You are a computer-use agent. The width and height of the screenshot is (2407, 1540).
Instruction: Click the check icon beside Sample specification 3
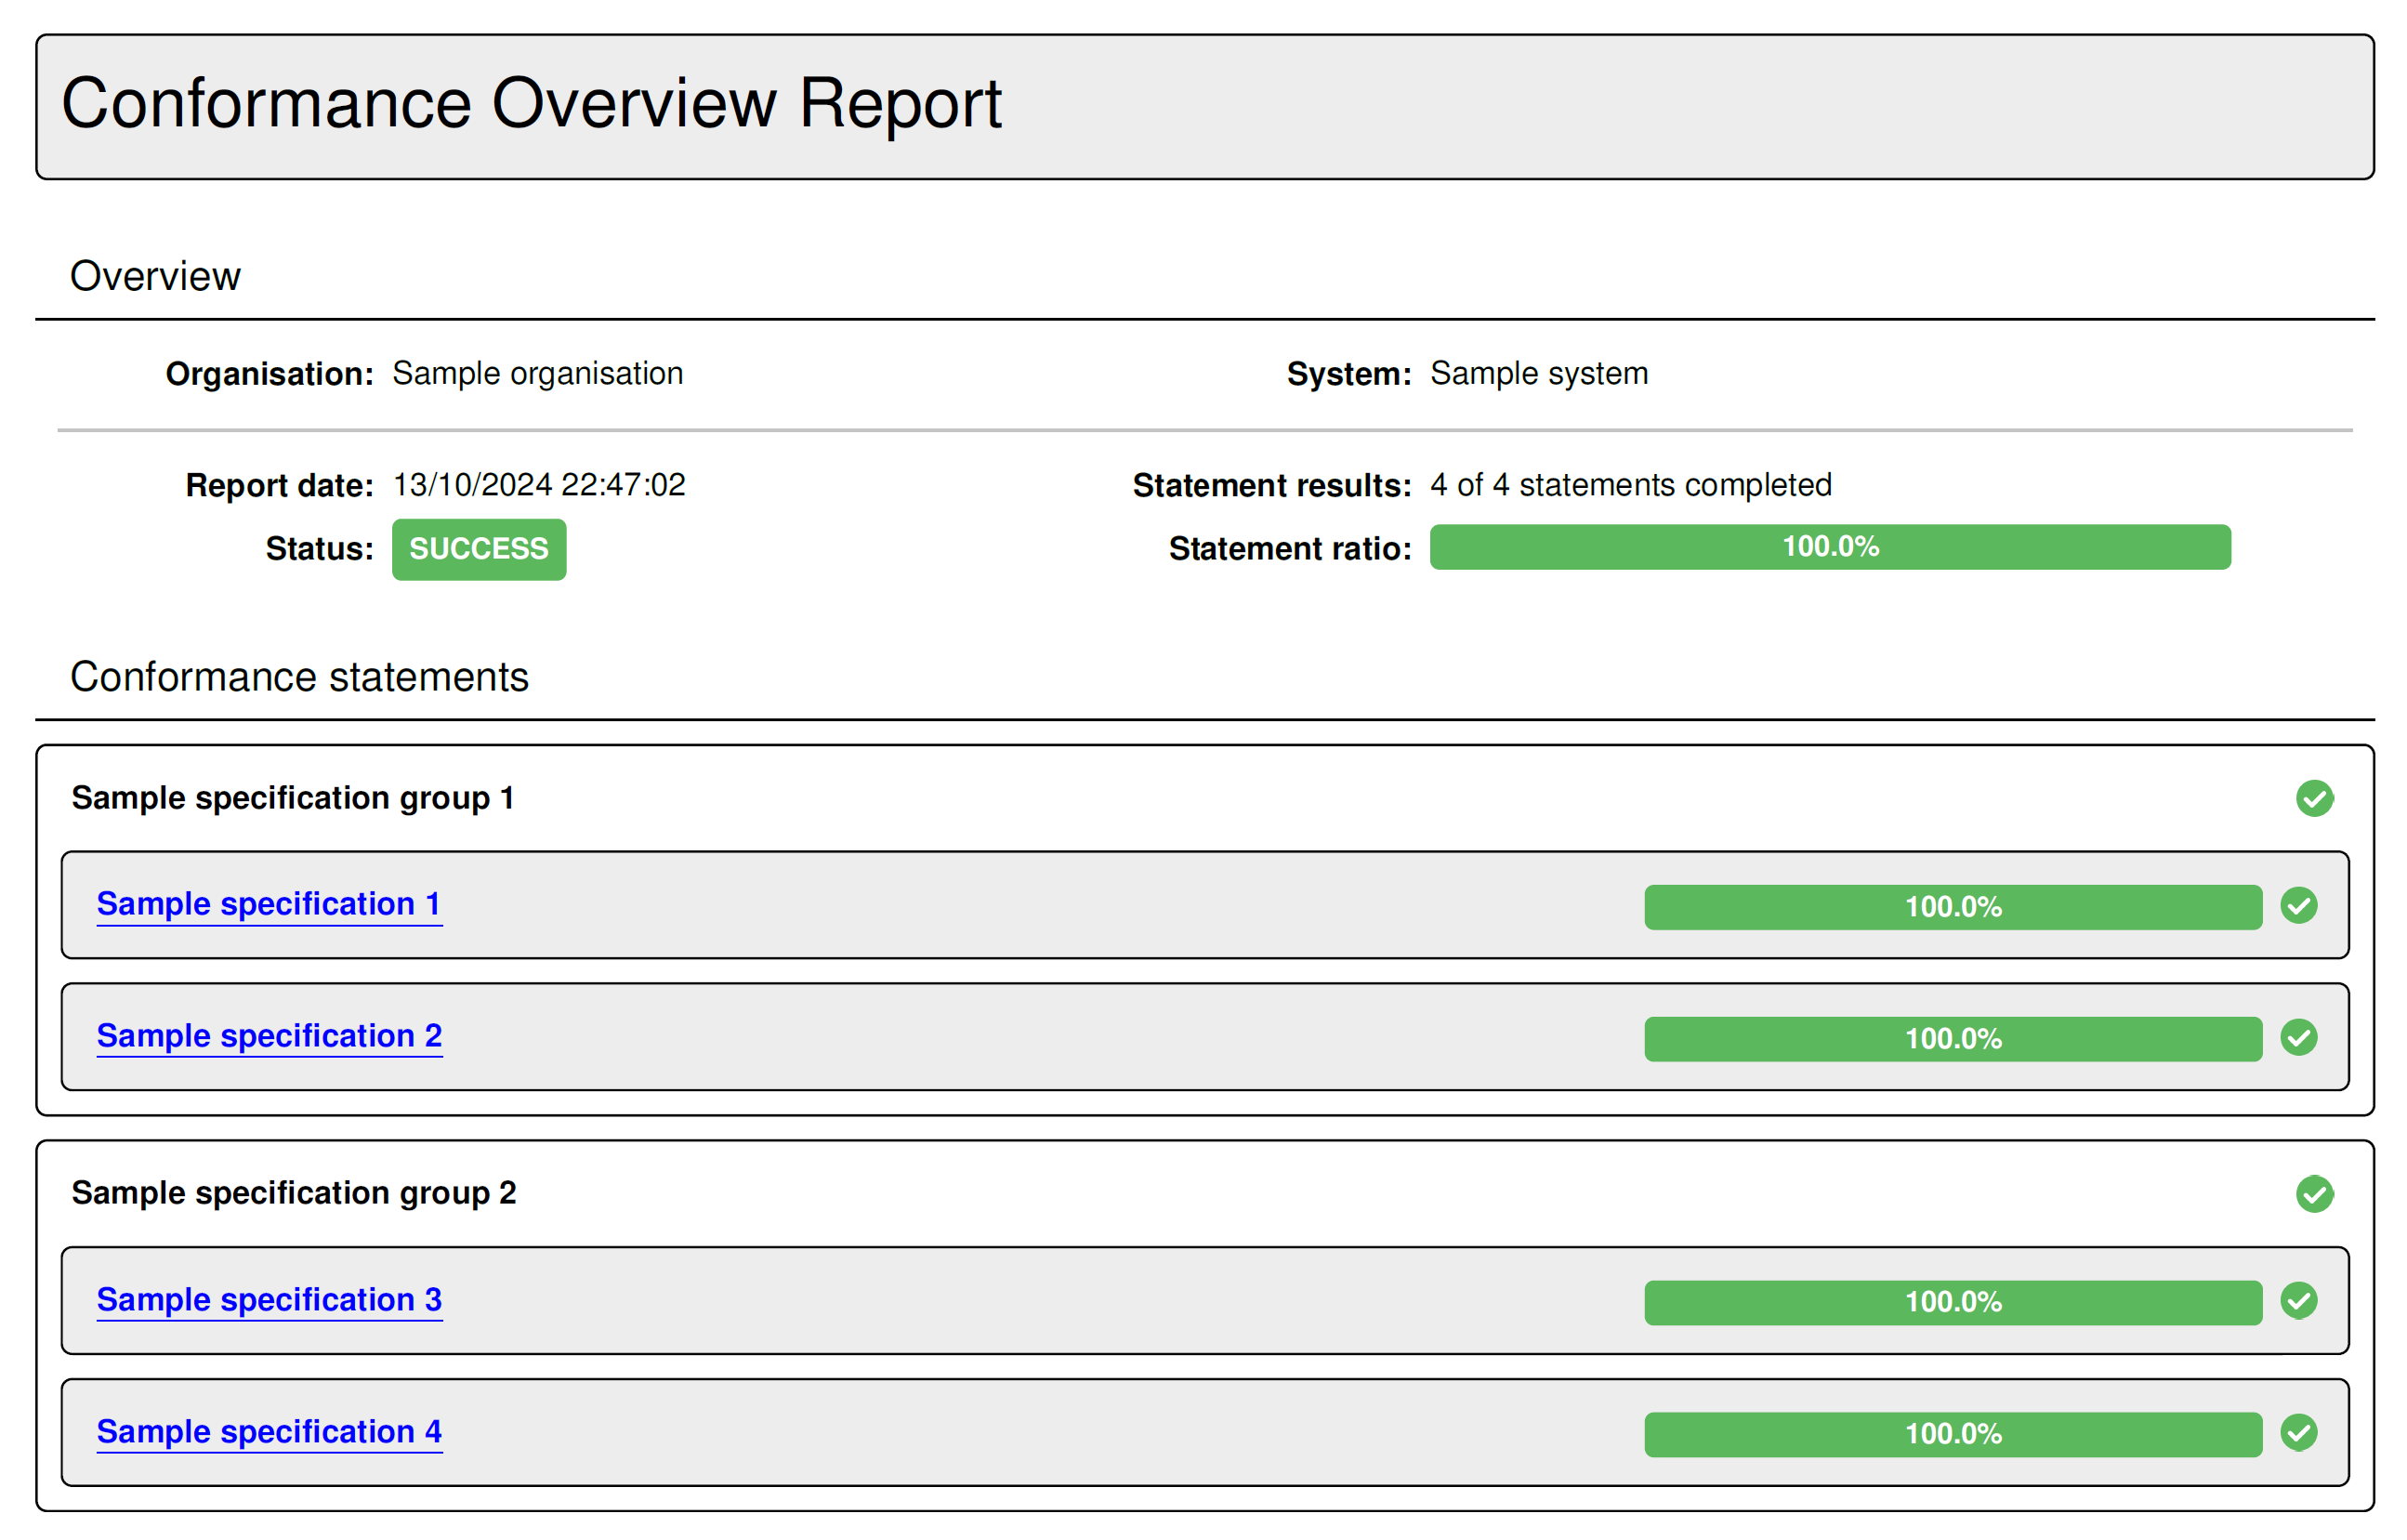click(x=2299, y=1301)
